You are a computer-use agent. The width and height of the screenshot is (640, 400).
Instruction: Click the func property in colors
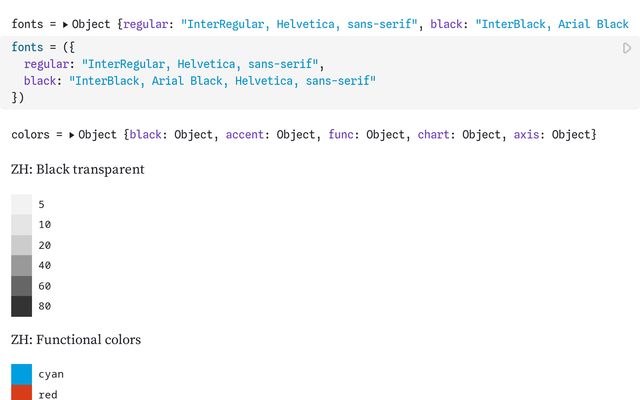[x=341, y=135]
